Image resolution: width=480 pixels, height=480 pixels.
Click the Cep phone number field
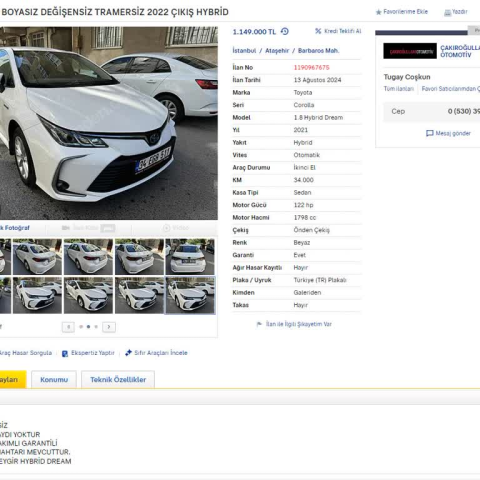coord(432,111)
